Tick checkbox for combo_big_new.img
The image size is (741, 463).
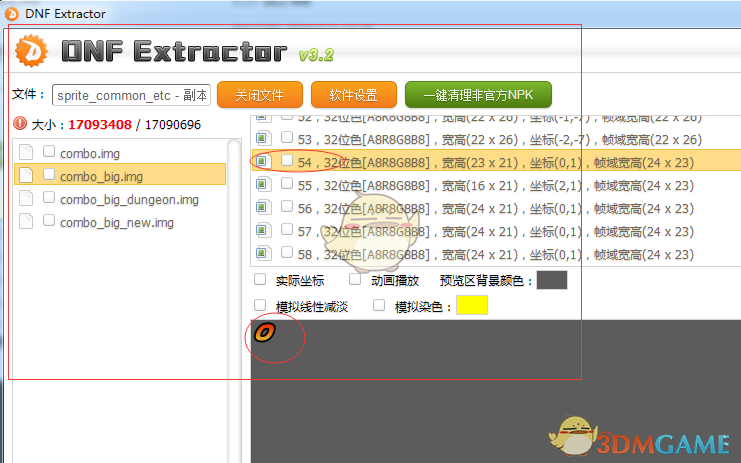click(49, 221)
